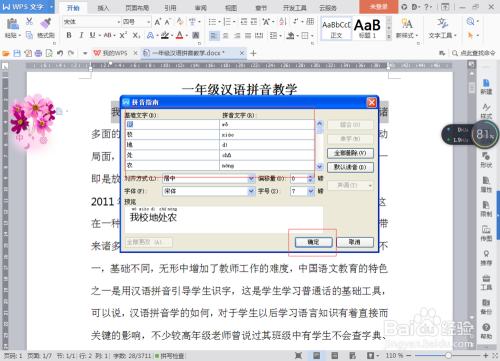
Task: Expand the highlight color dropdown arrow
Action: tap(172, 35)
